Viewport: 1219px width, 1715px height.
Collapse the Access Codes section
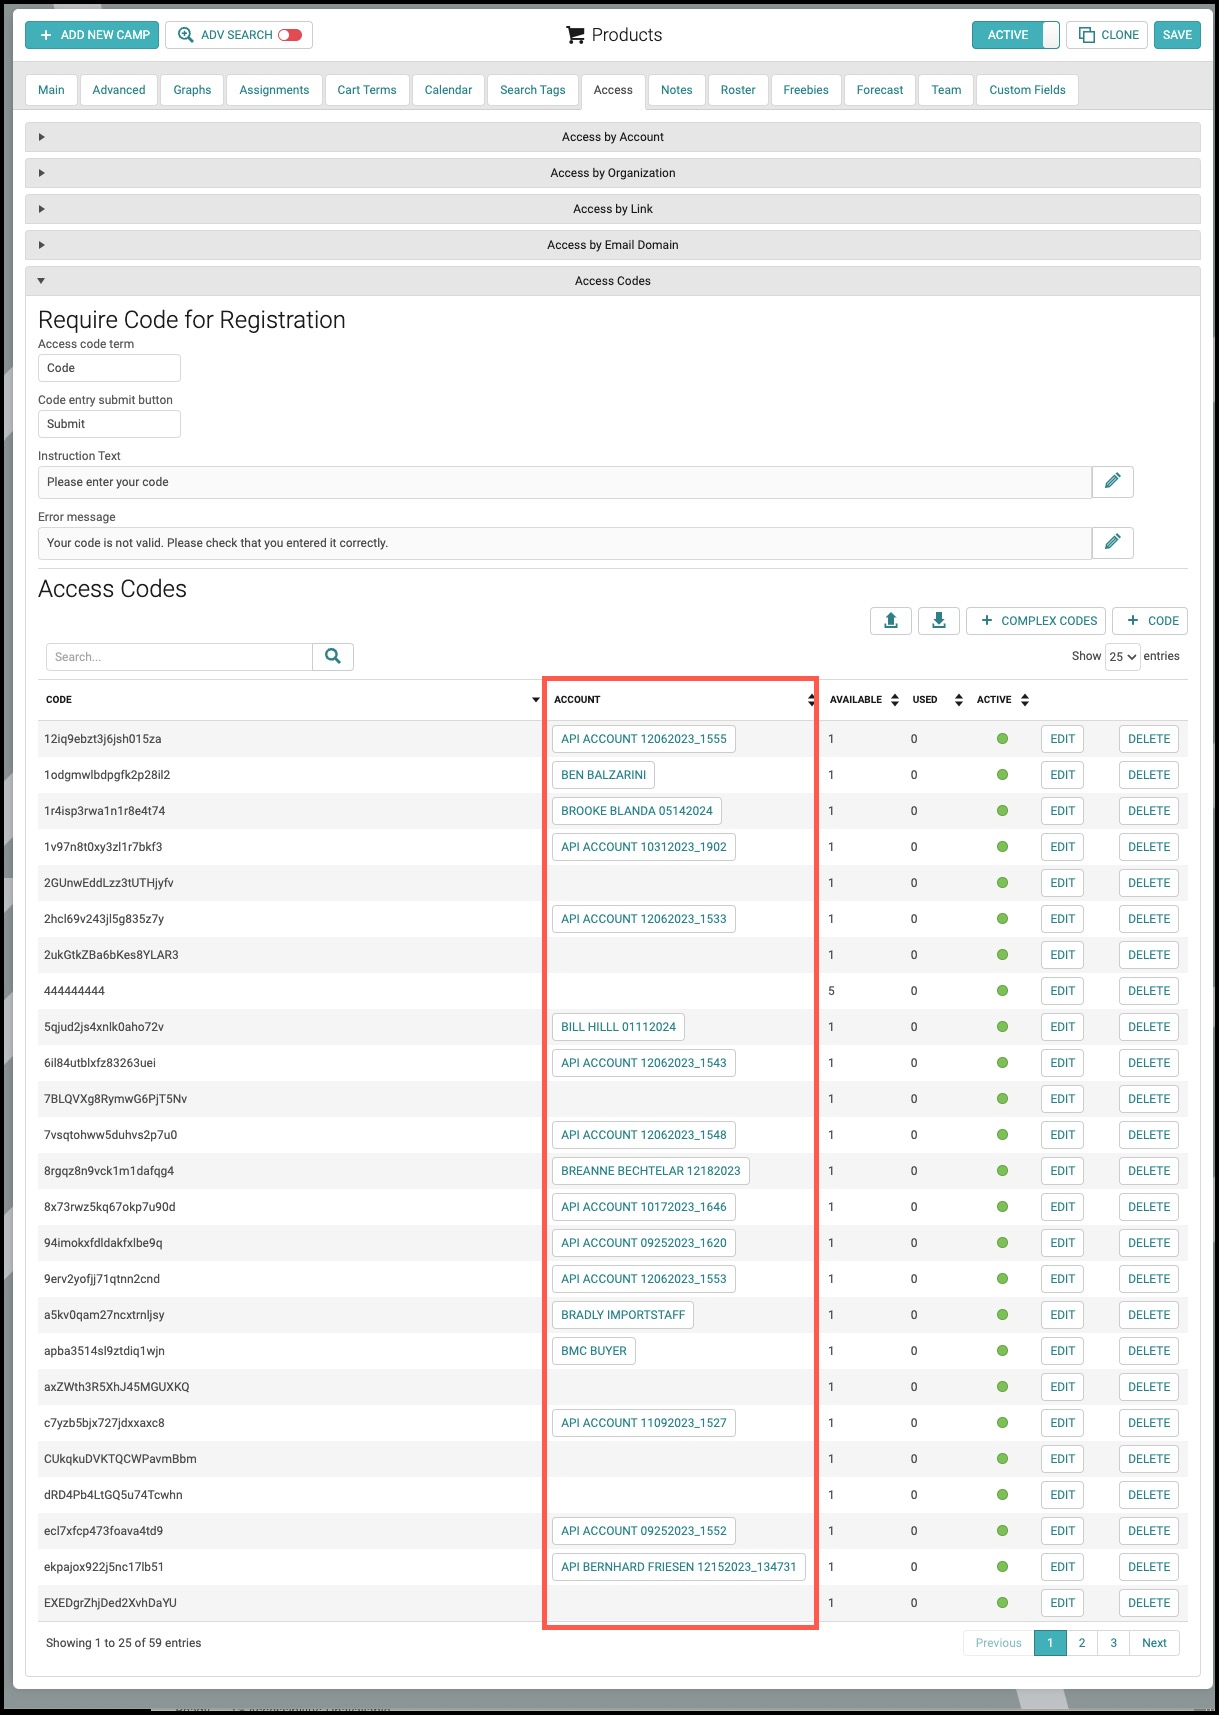pos(612,281)
